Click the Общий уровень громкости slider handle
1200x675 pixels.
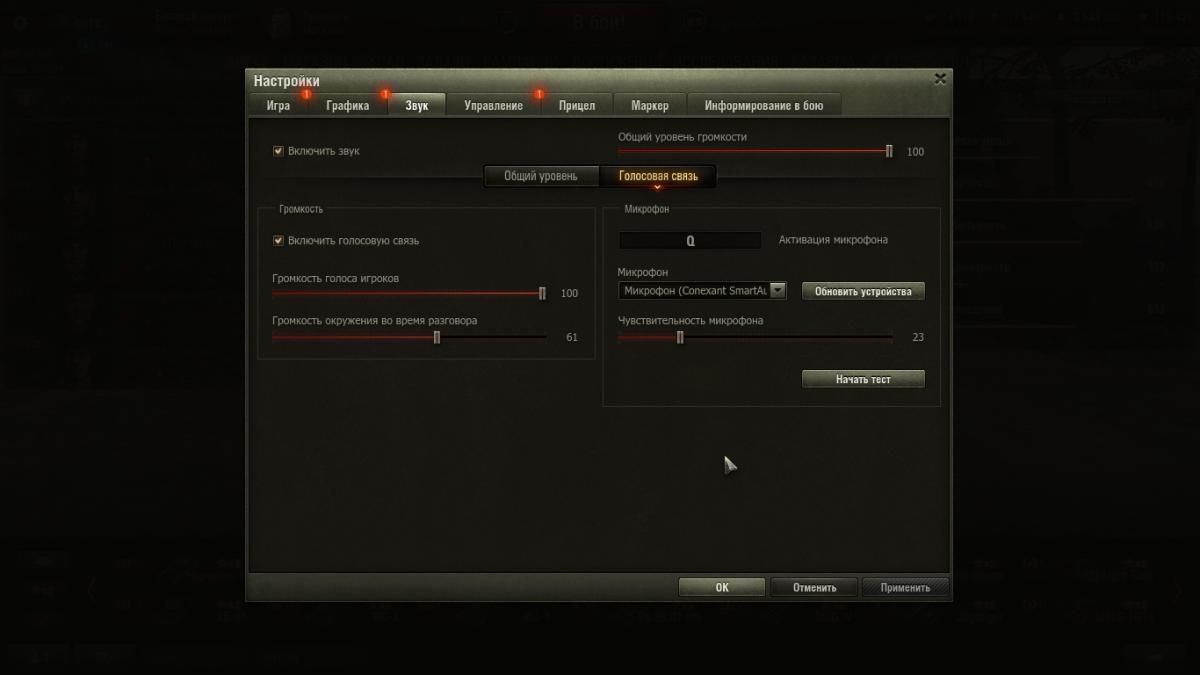pyautogui.click(x=889, y=151)
